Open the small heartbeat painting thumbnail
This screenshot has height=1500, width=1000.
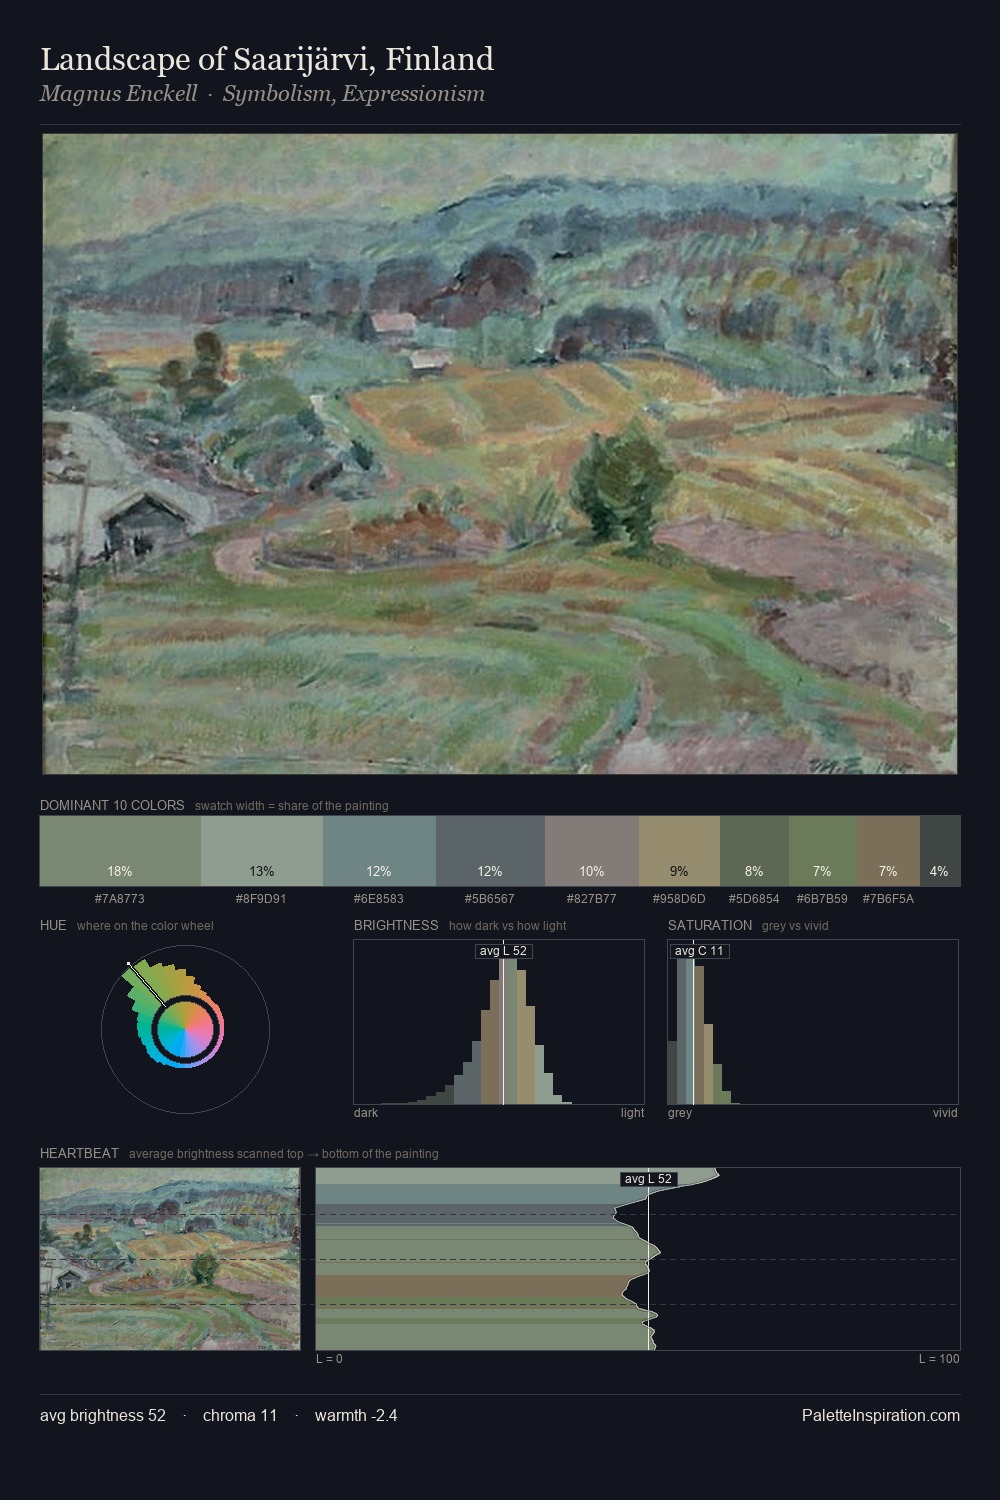(x=170, y=1259)
